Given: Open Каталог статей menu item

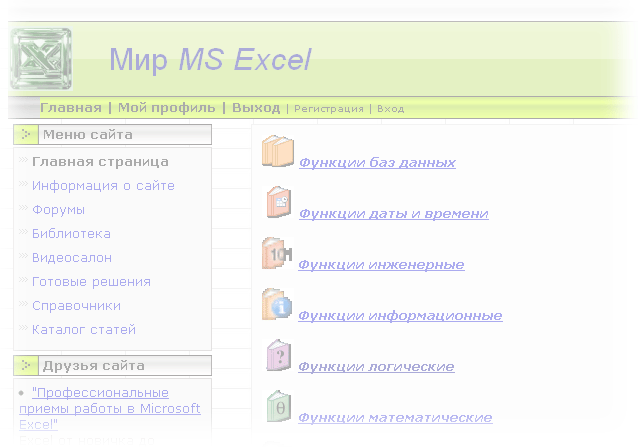Looking at the screenshot, I should 84,329.
